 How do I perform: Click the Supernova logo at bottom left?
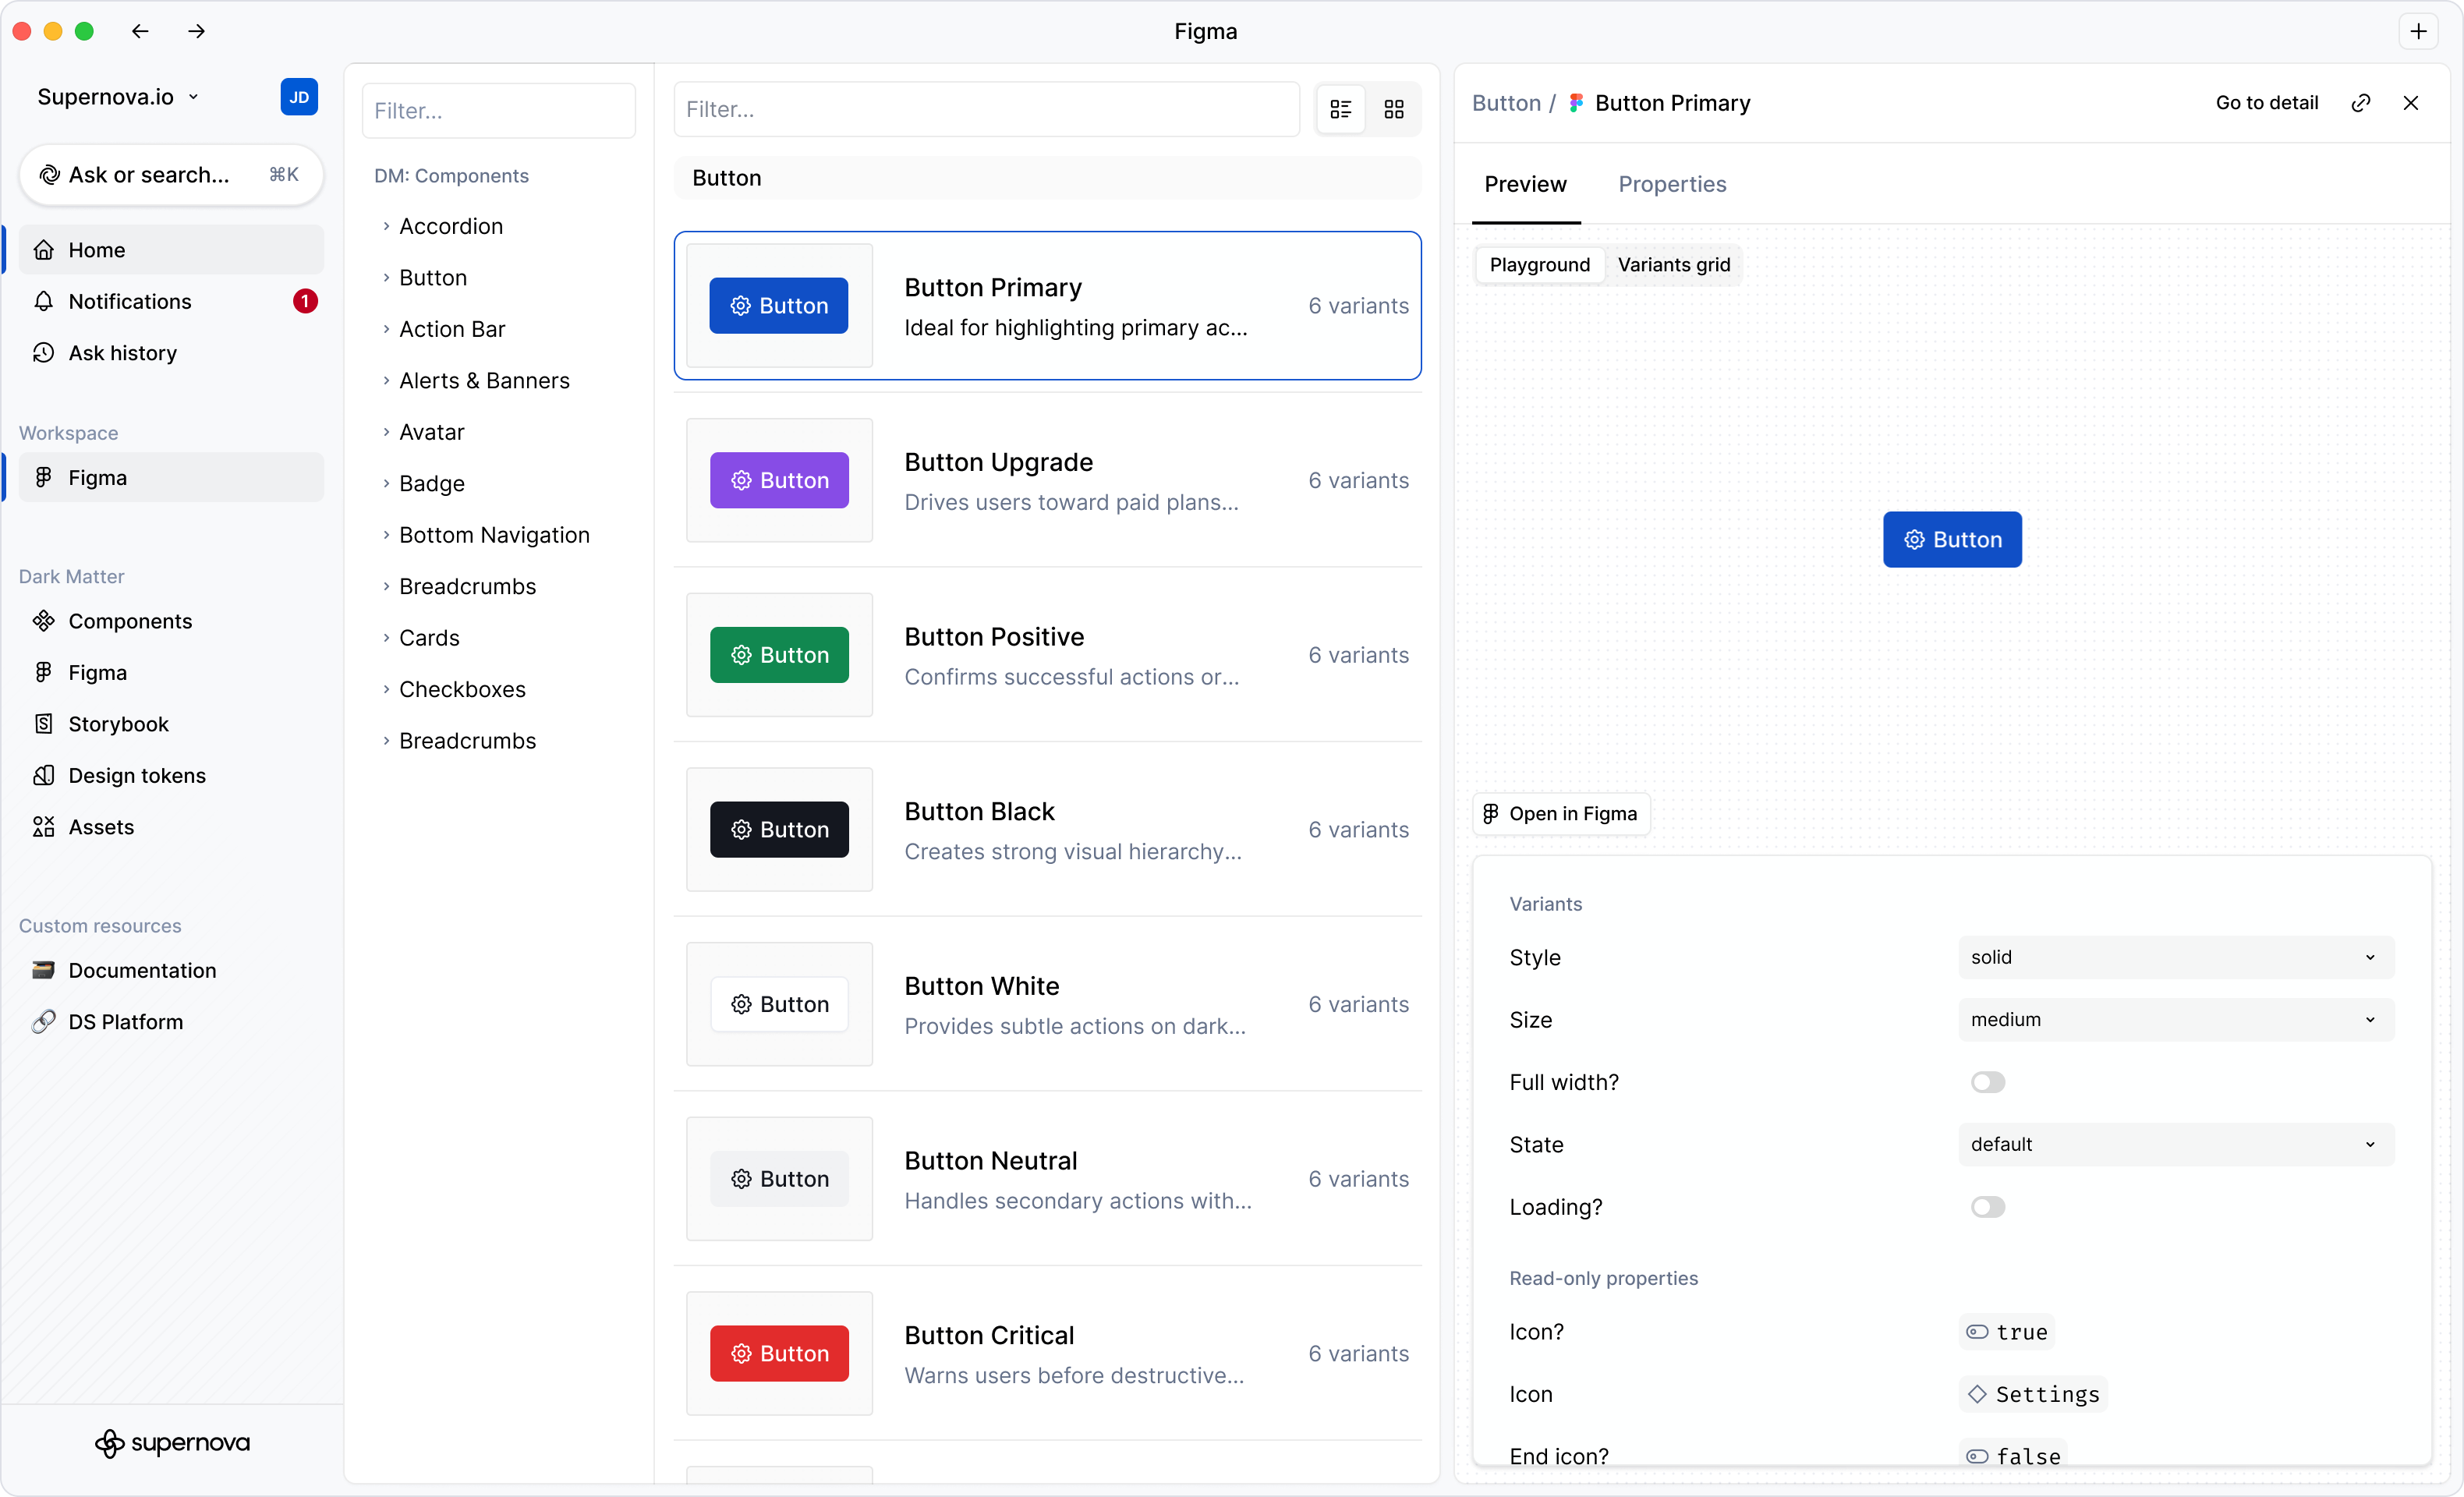click(x=172, y=1443)
